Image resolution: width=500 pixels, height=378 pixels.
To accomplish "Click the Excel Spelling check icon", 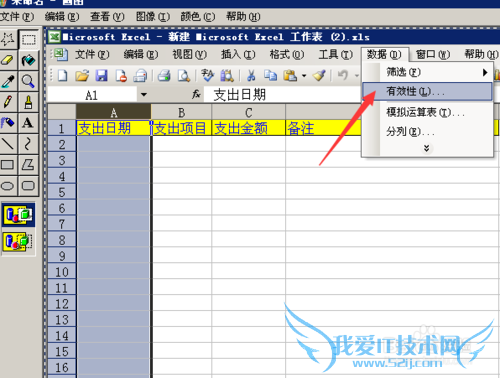I will (x=207, y=76).
